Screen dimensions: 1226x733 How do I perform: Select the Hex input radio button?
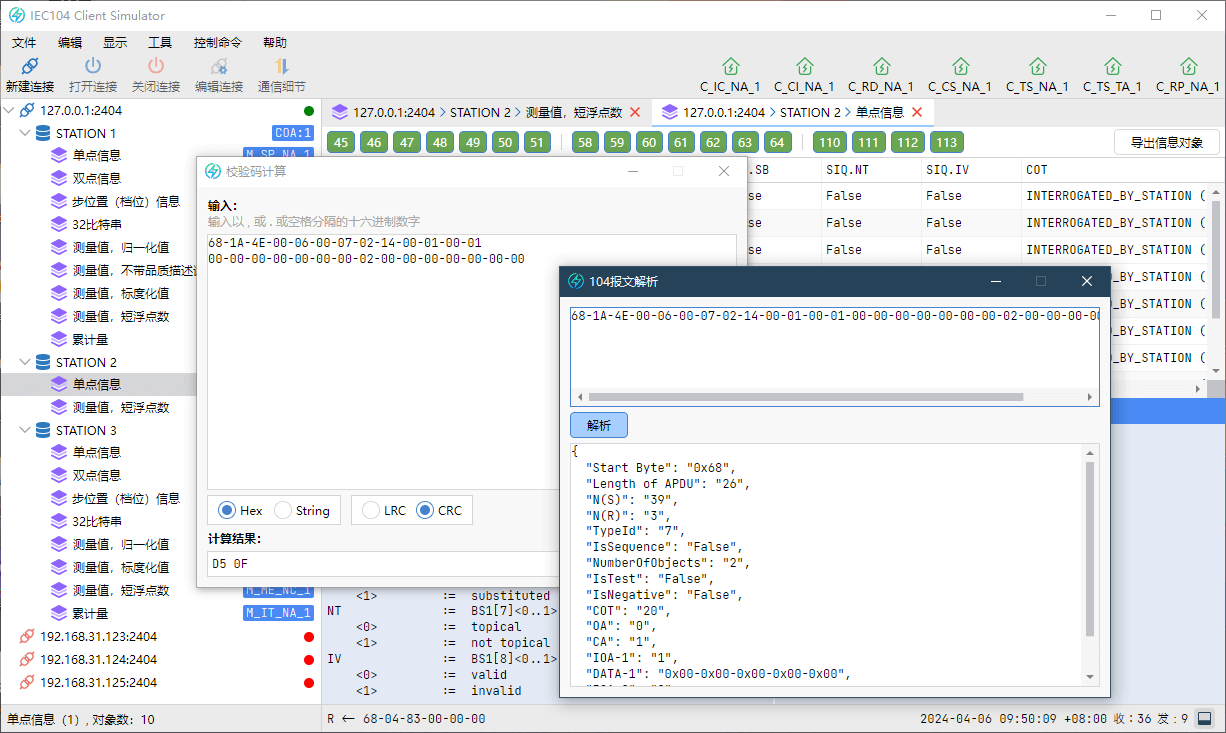[x=227, y=510]
